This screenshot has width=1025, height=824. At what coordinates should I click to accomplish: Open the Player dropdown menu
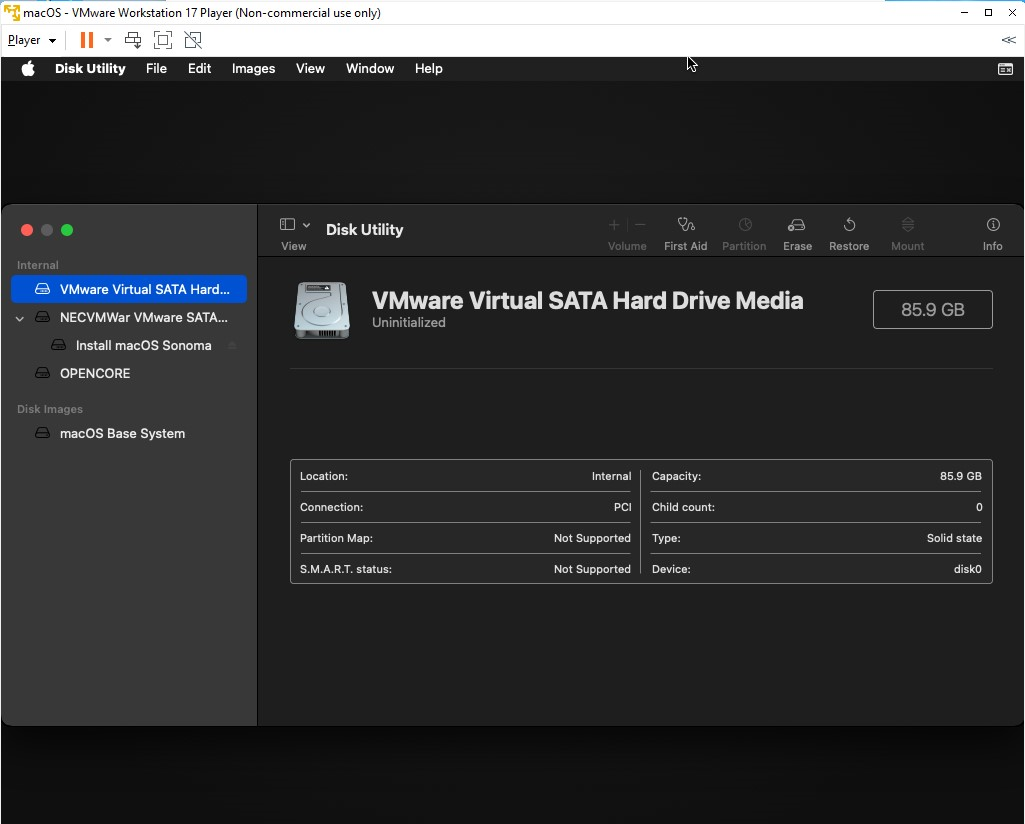coord(31,40)
